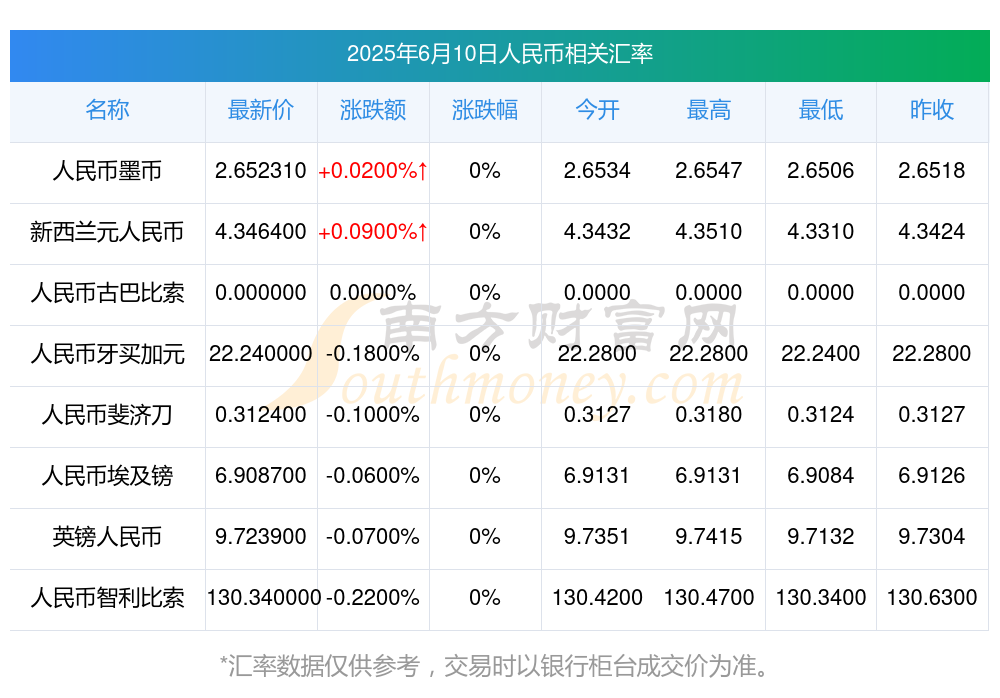Click the -0.2200% change value
This screenshot has height=698, width=1000.
373,597
